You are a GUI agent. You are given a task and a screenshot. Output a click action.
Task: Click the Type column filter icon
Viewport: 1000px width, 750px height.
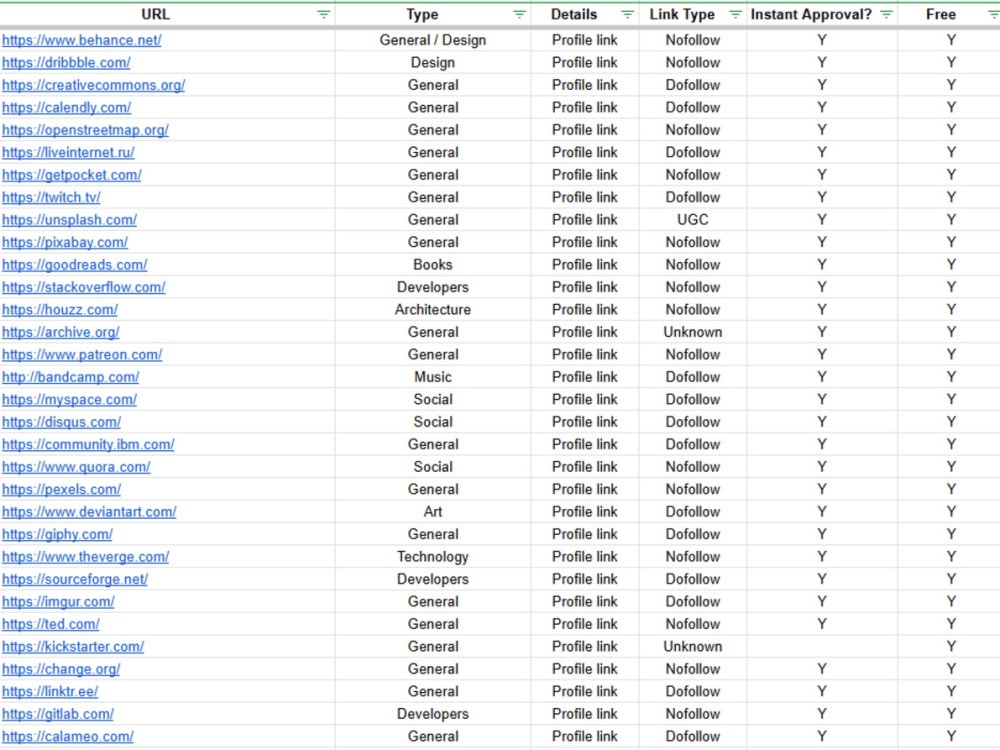pyautogui.click(x=519, y=14)
